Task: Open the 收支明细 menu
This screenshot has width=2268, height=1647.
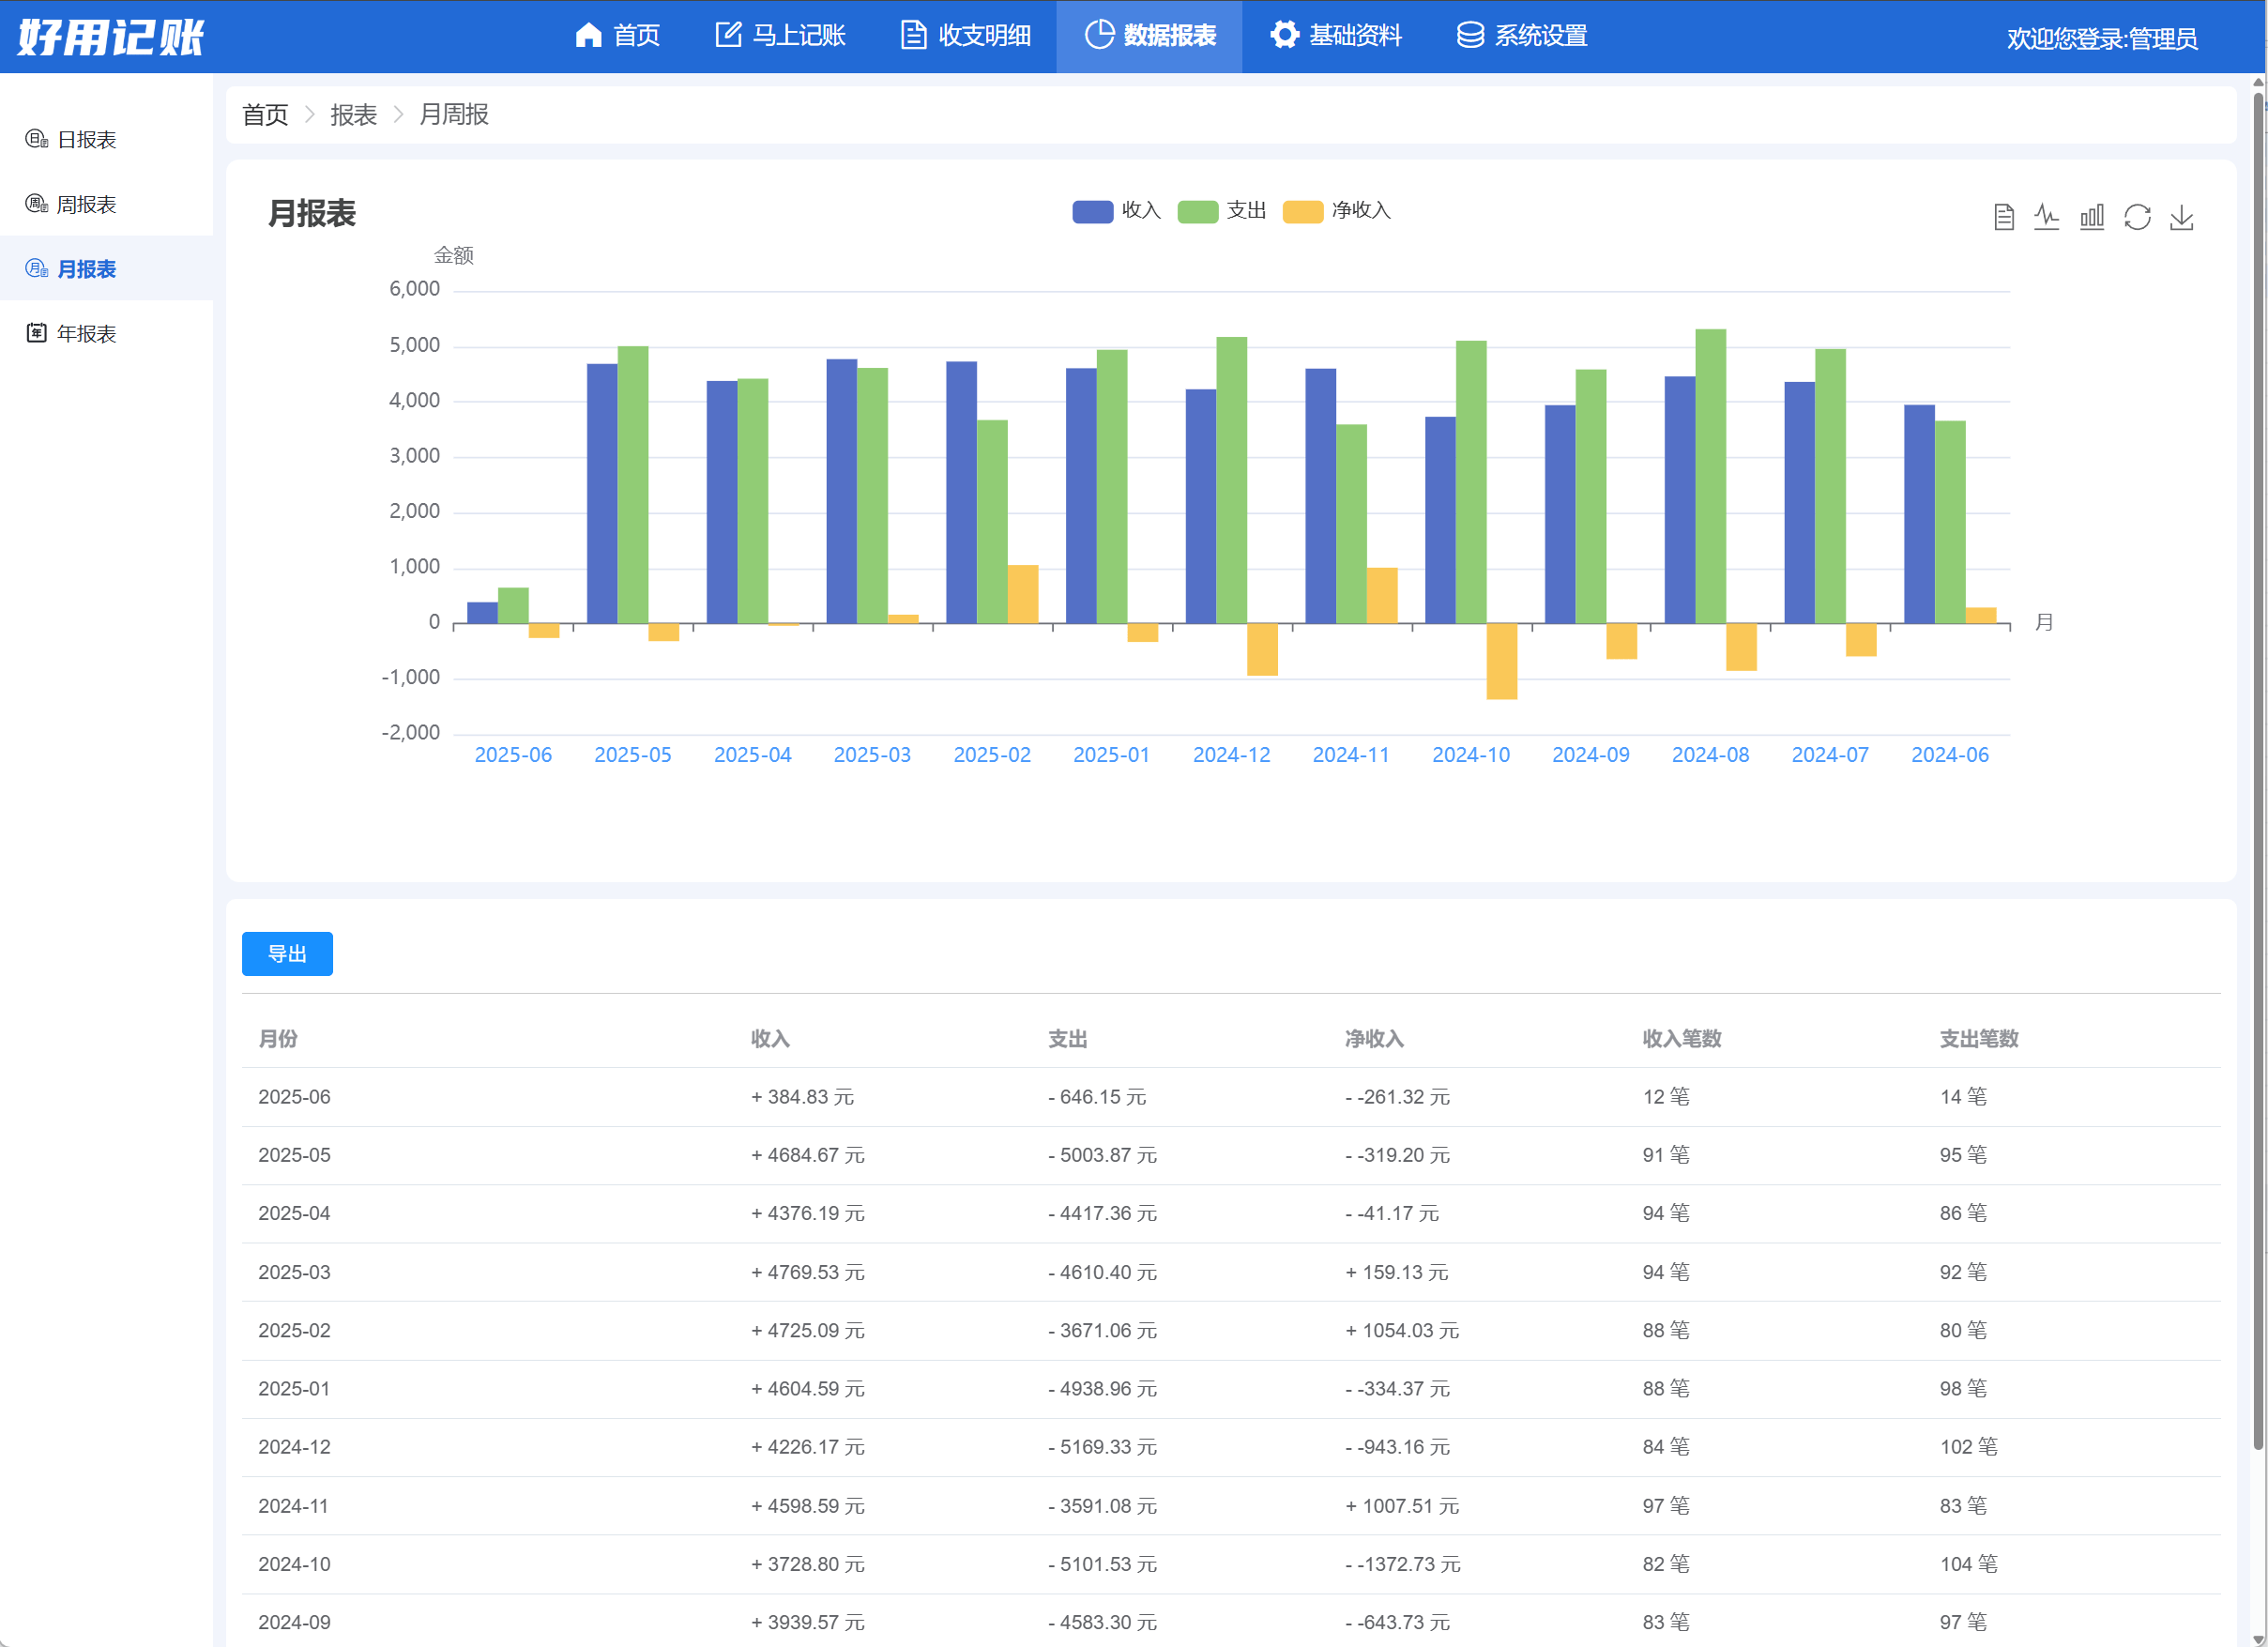Action: click(x=966, y=36)
